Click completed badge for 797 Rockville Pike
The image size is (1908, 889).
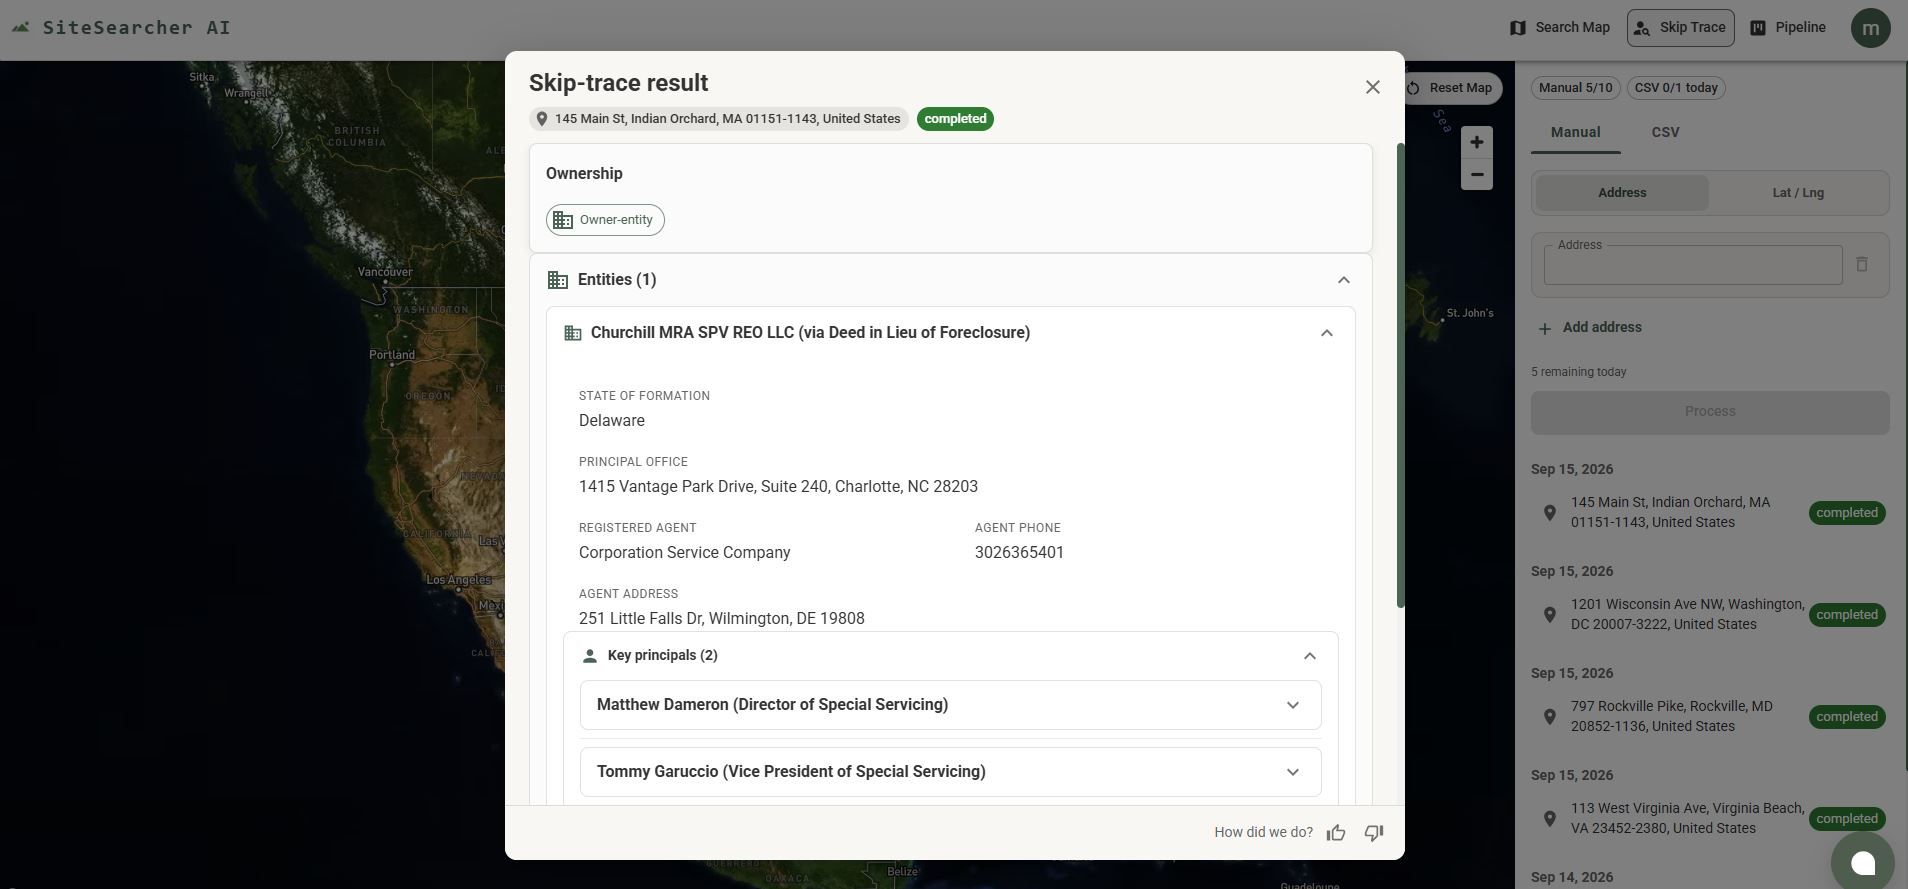pos(1846,717)
